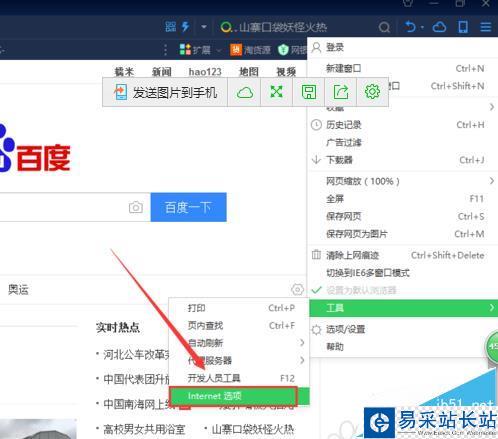The width and height of the screenshot is (498, 439).
Task: Click the Baidu search input field
Action: (x=75, y=207)
